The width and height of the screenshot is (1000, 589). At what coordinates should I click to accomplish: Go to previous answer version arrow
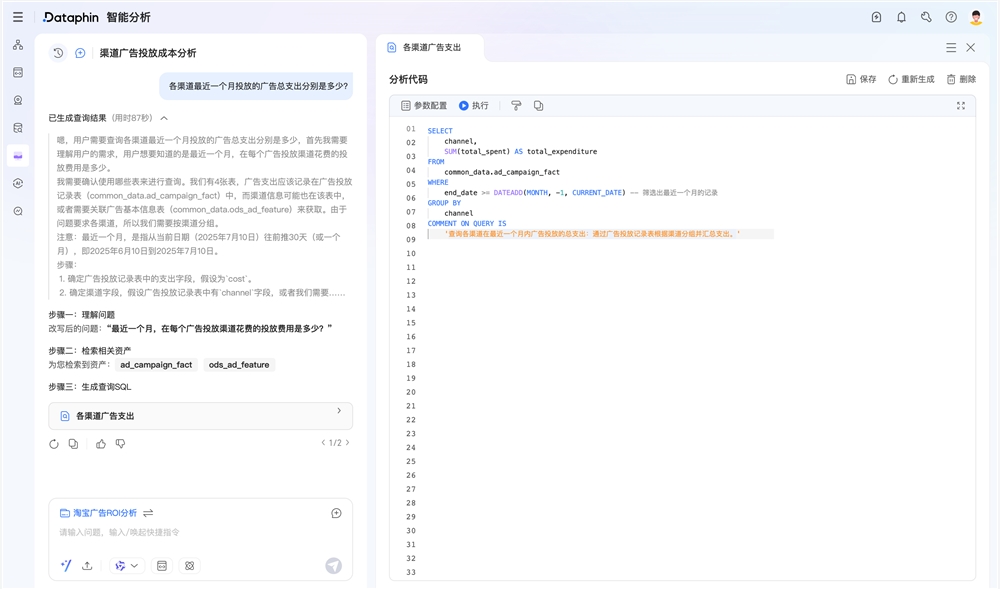click(323, 442)
